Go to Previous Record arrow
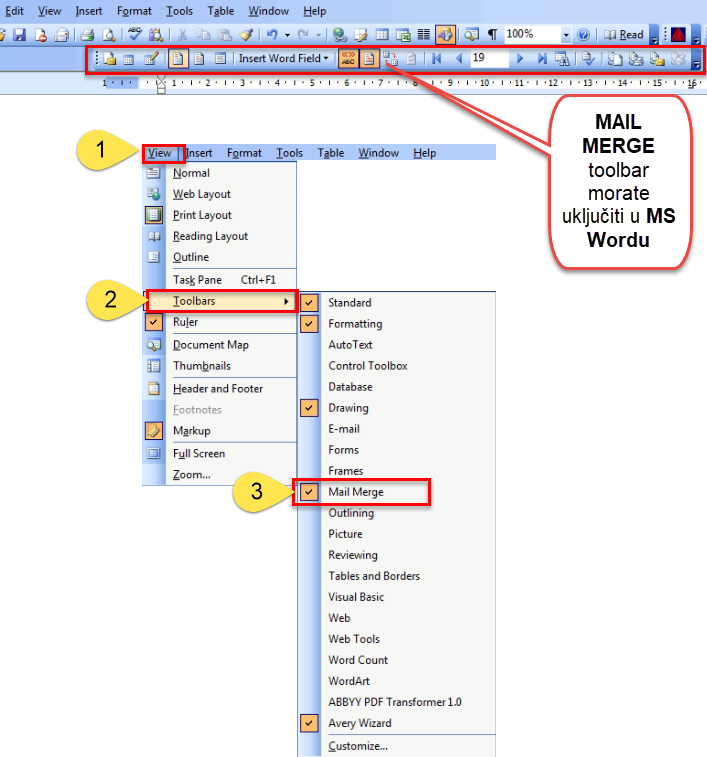707x757 pixels. (x=459, y=59)
